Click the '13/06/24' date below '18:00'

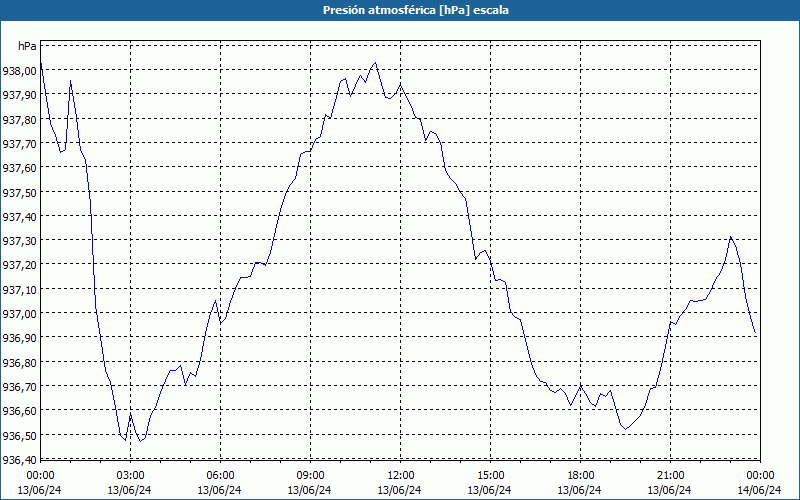(580, 490)
